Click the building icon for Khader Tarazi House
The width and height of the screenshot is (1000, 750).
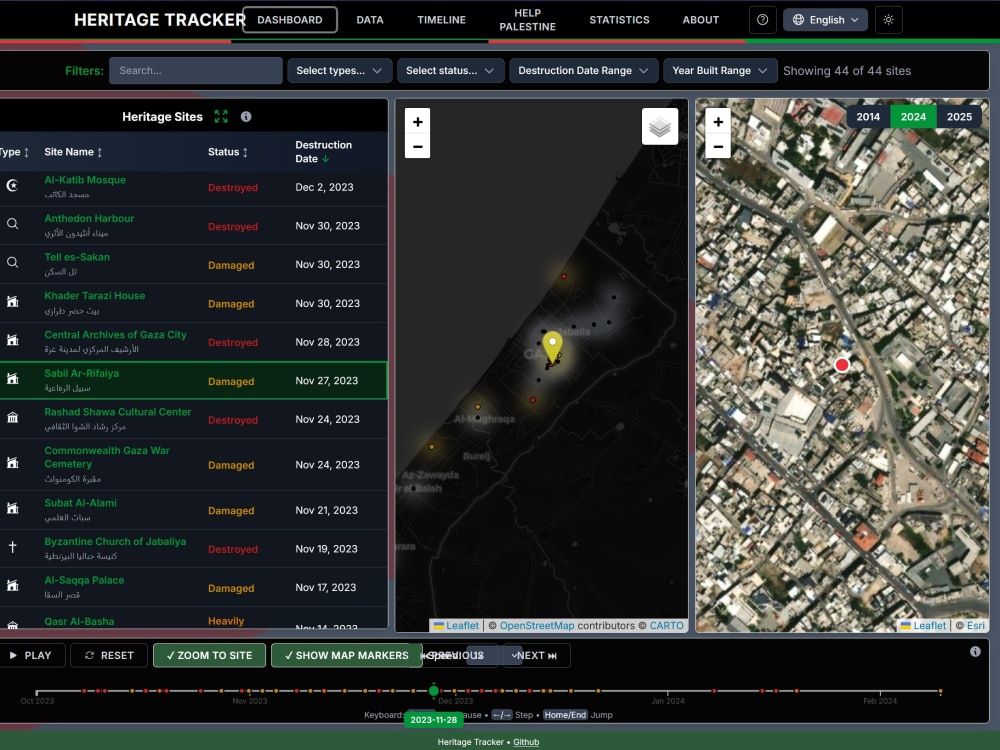coord(12,302)
